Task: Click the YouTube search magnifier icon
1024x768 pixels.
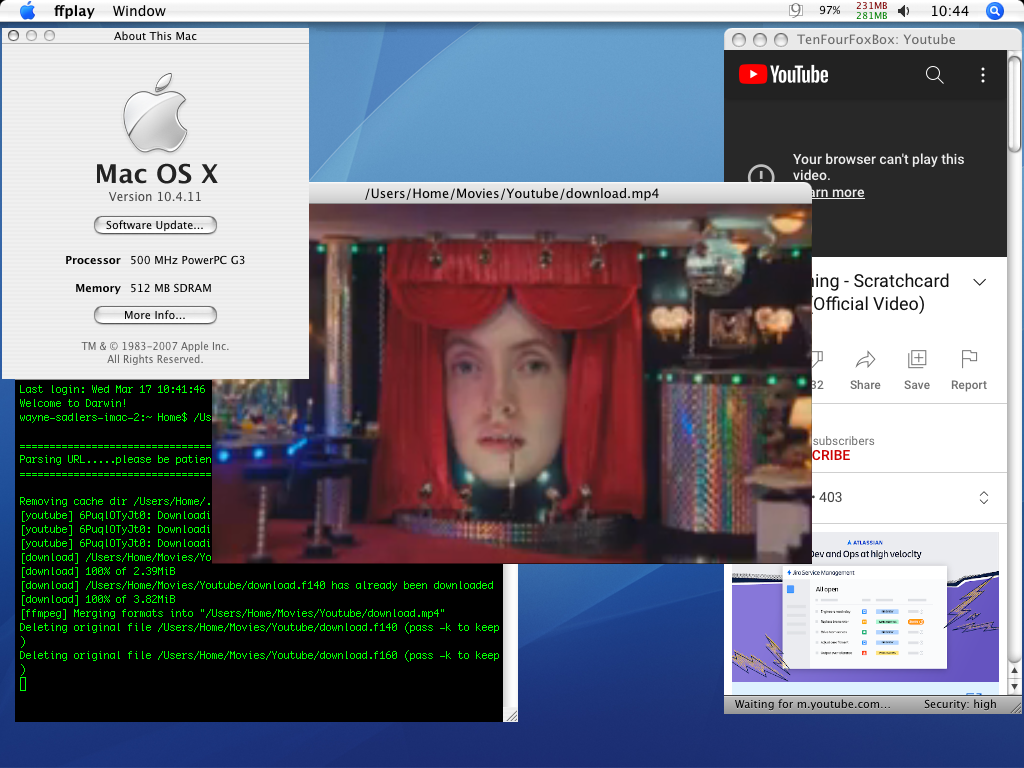Action: pyautogui.click(x=935, y=75)
